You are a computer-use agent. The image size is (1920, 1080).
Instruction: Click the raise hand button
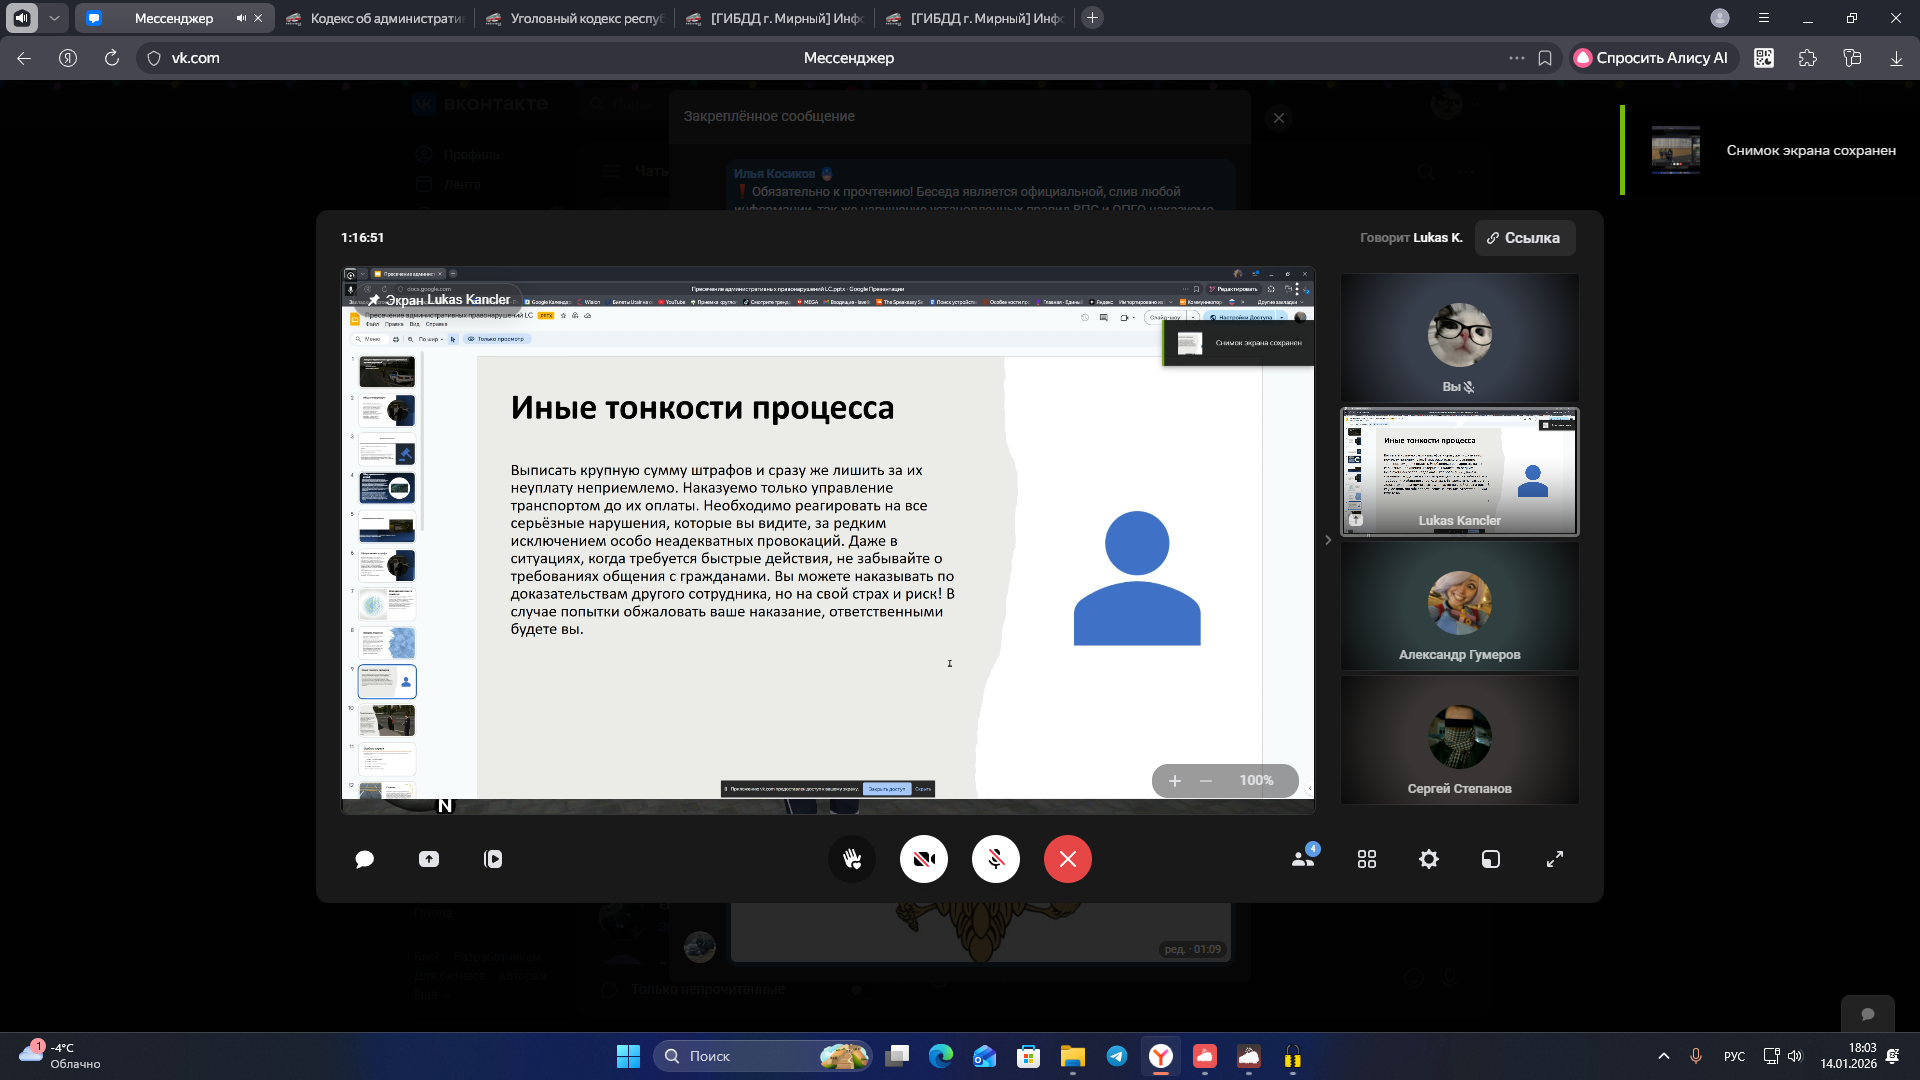(852, 859)
